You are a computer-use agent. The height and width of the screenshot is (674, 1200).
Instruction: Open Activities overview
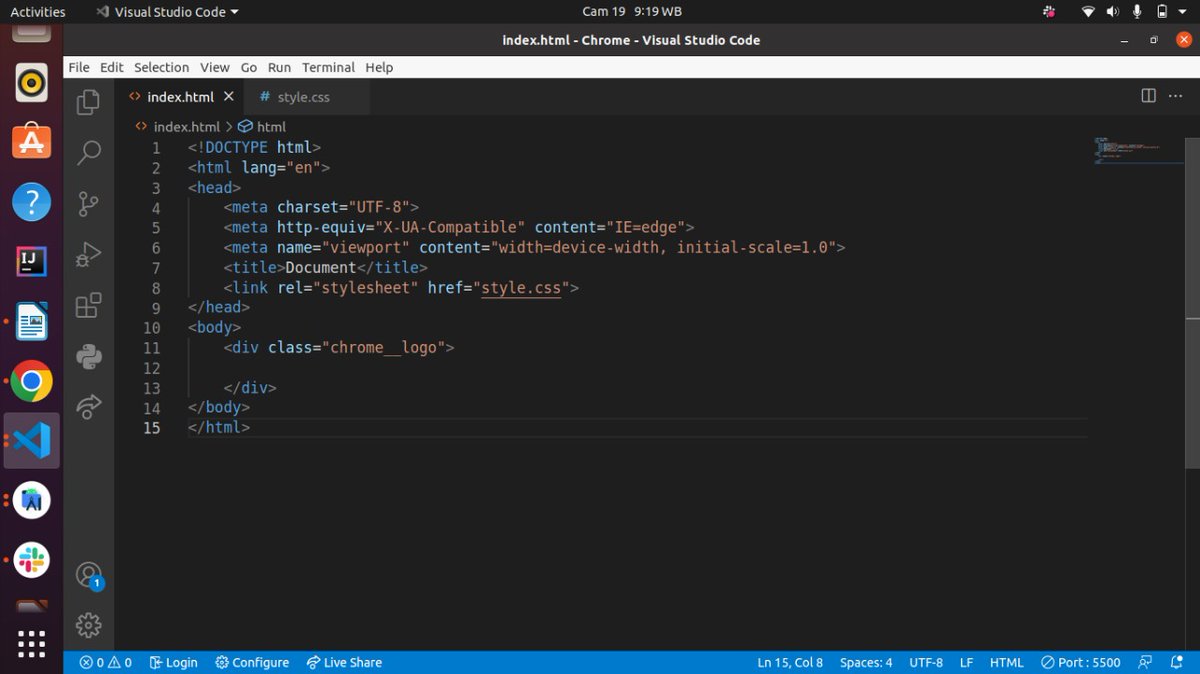(x=38, y=12)
